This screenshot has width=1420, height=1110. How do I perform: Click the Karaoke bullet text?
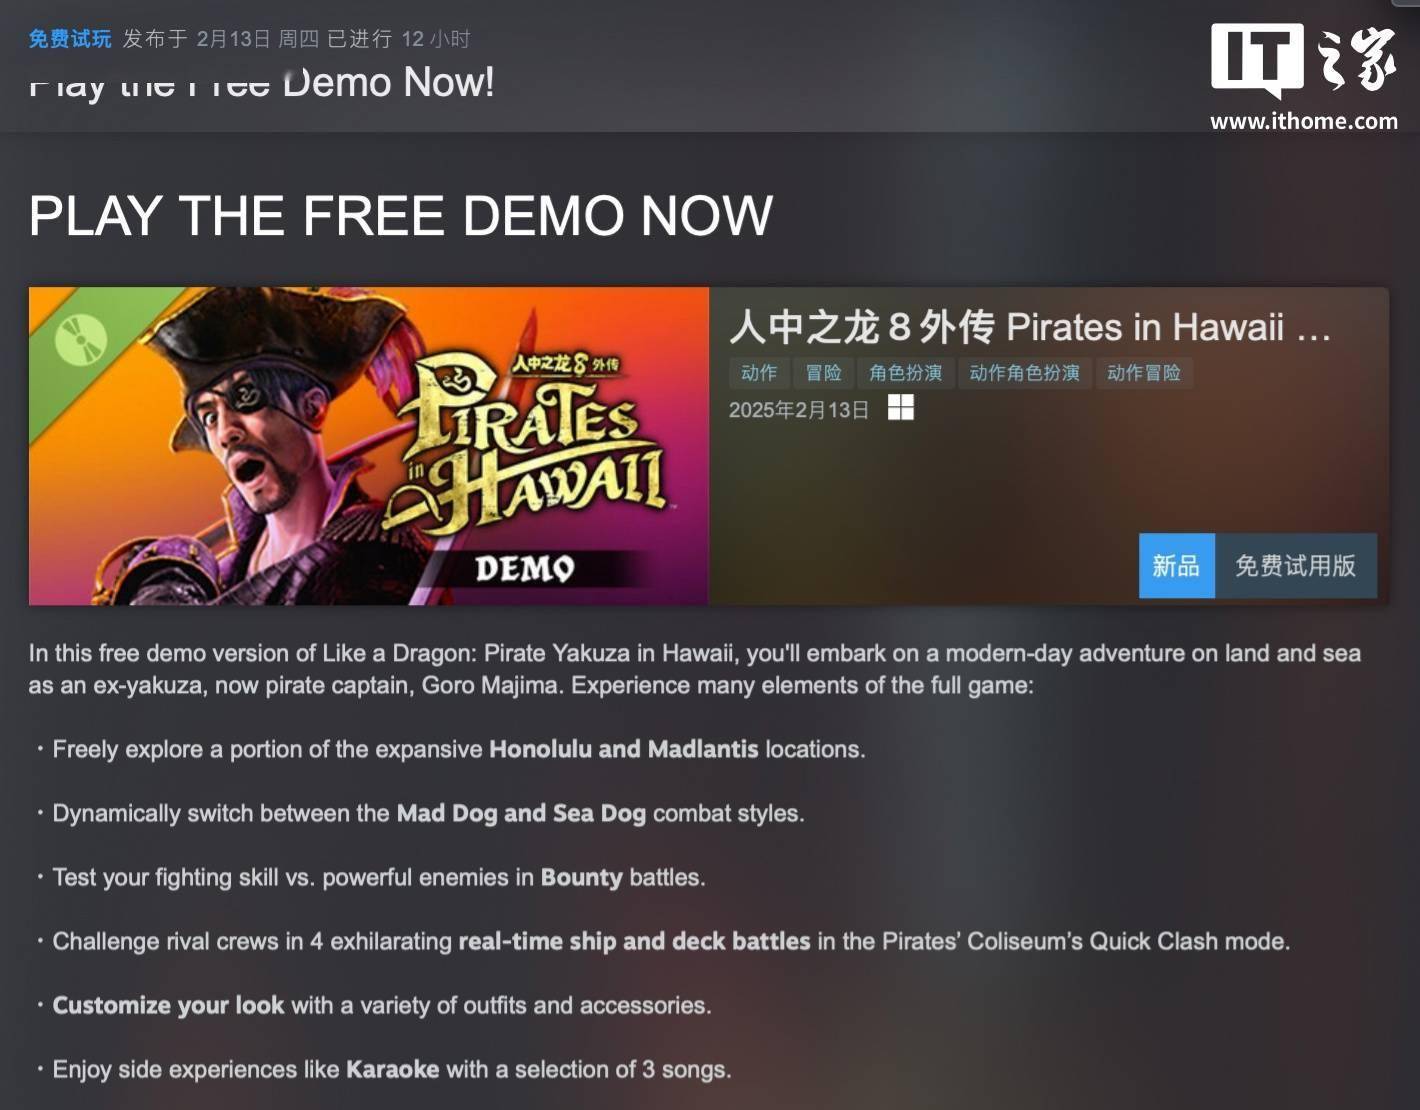pos(391,1069)
